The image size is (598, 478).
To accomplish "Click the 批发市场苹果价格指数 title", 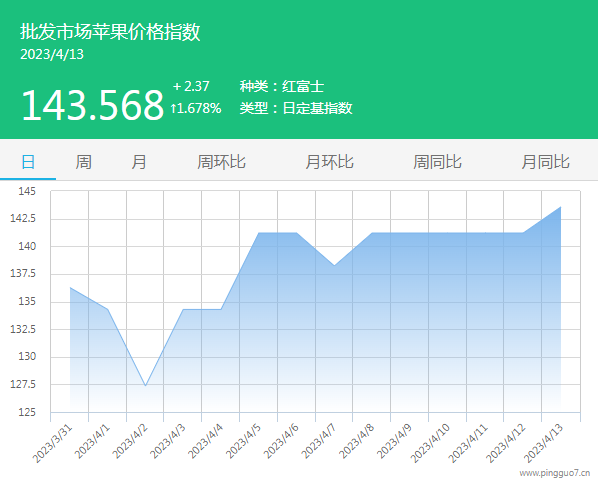I will (110, 31).
